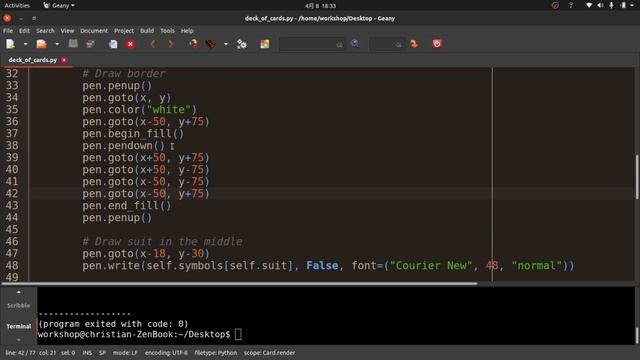The width and height of the screenshot is (640, 360).
Task: Click line number 47 in the margin
Action: [x=12, y=253]
